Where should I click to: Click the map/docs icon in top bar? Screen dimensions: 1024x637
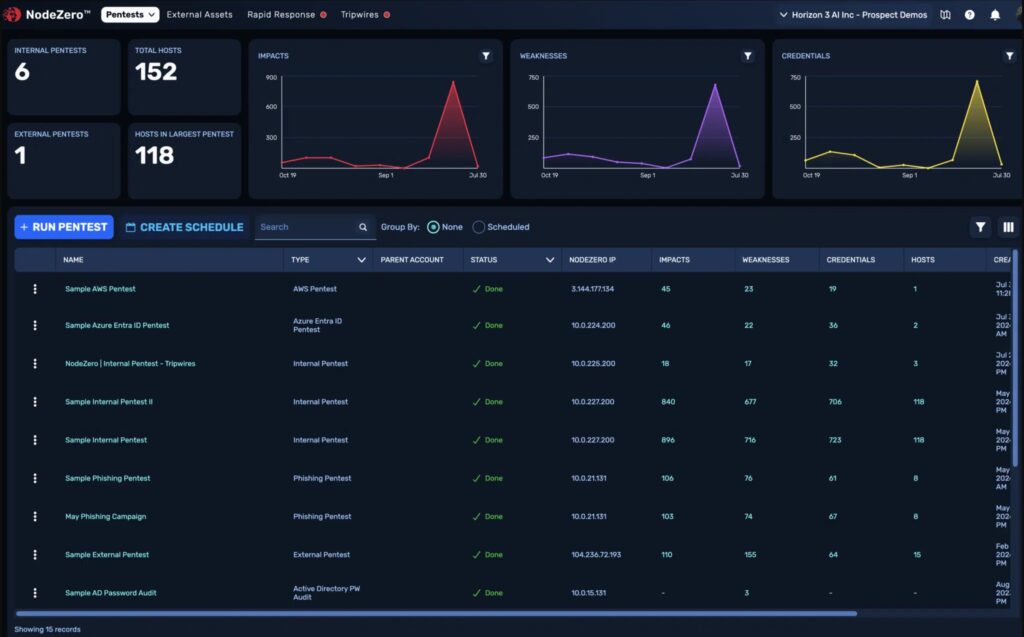(x=945, y=14)
